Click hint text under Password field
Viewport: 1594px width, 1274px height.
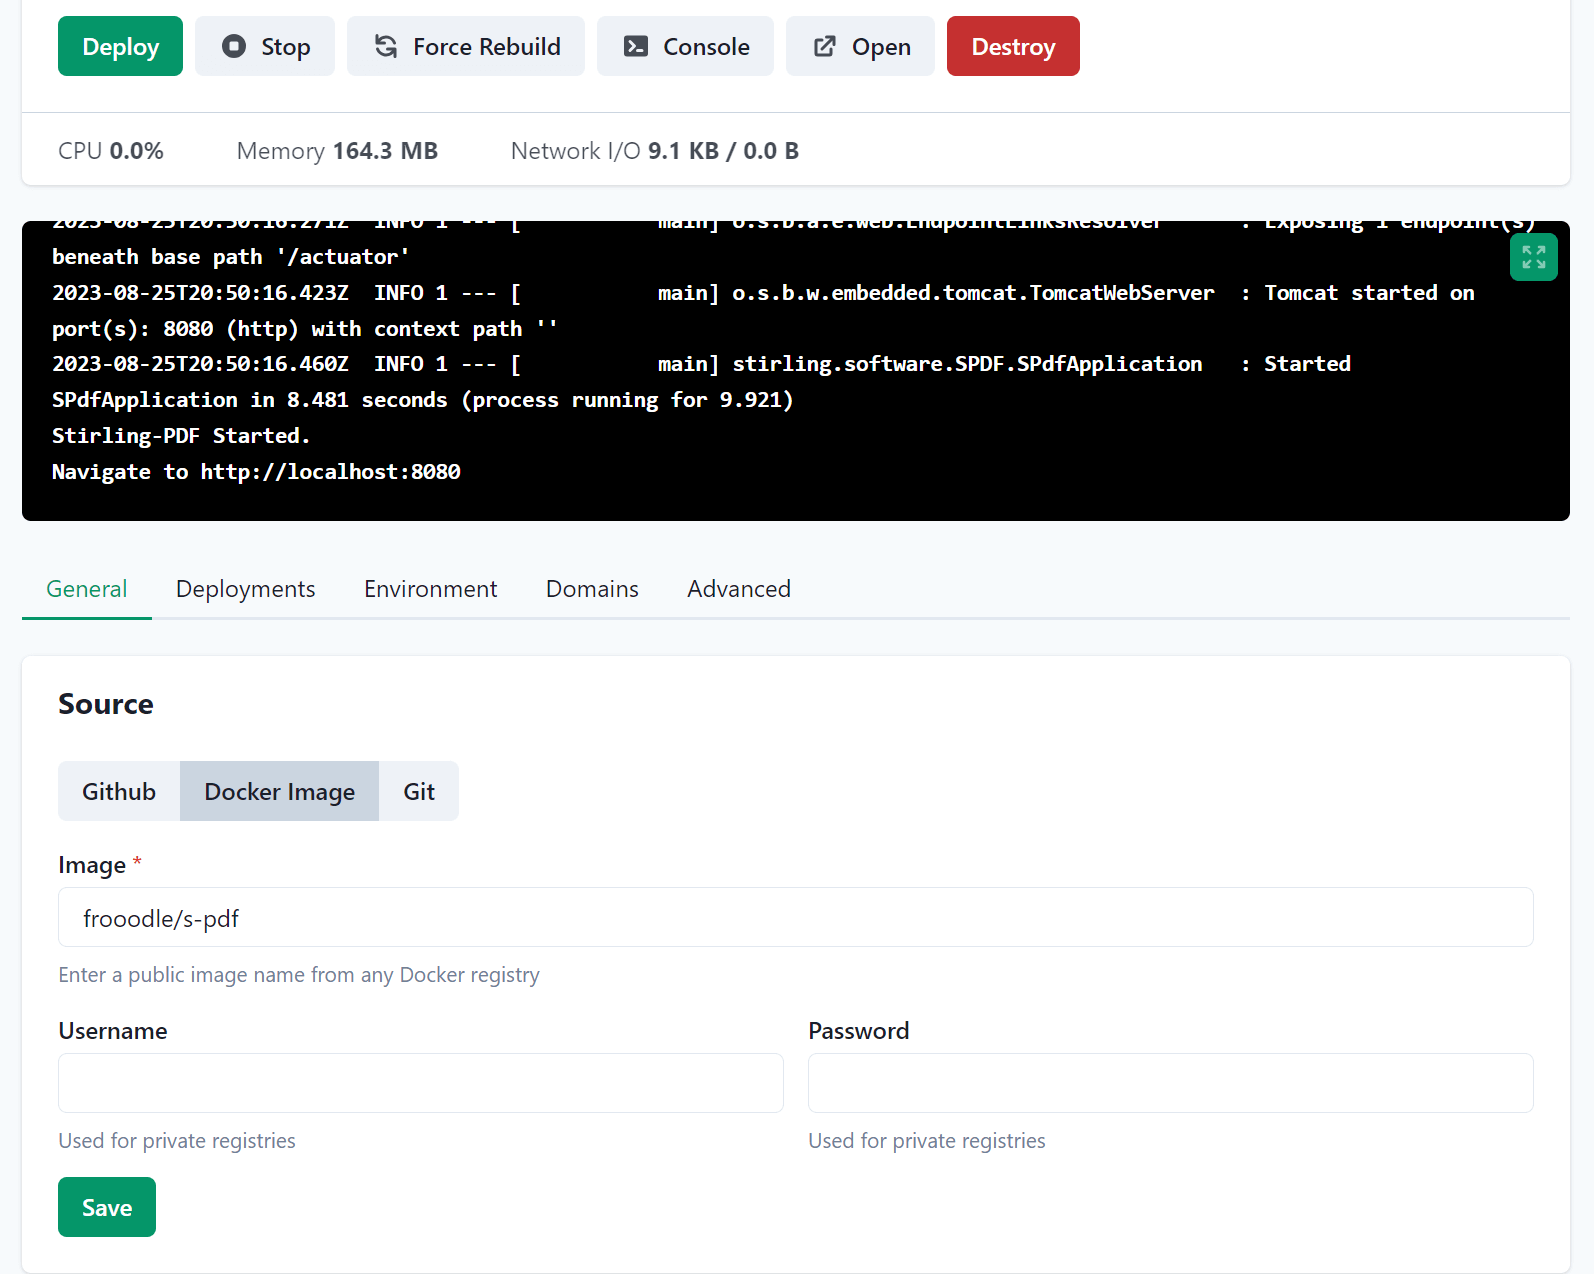(x=927, y=1141)
